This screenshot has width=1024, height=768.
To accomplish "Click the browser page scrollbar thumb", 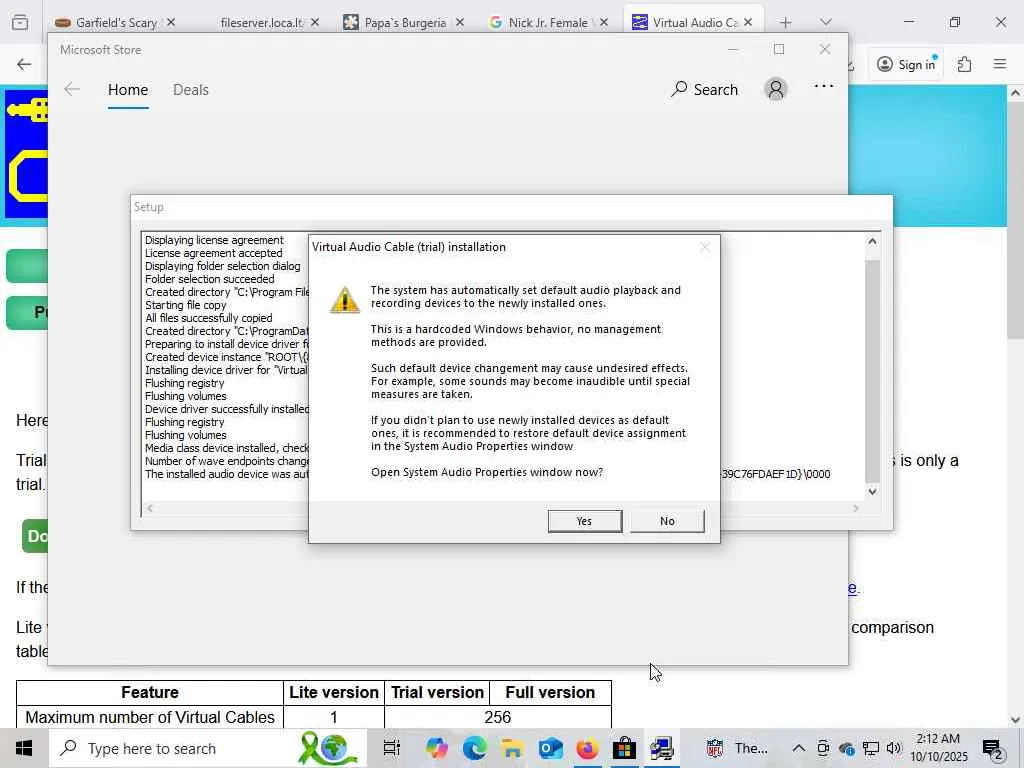I will click(x=1015, y=219).
